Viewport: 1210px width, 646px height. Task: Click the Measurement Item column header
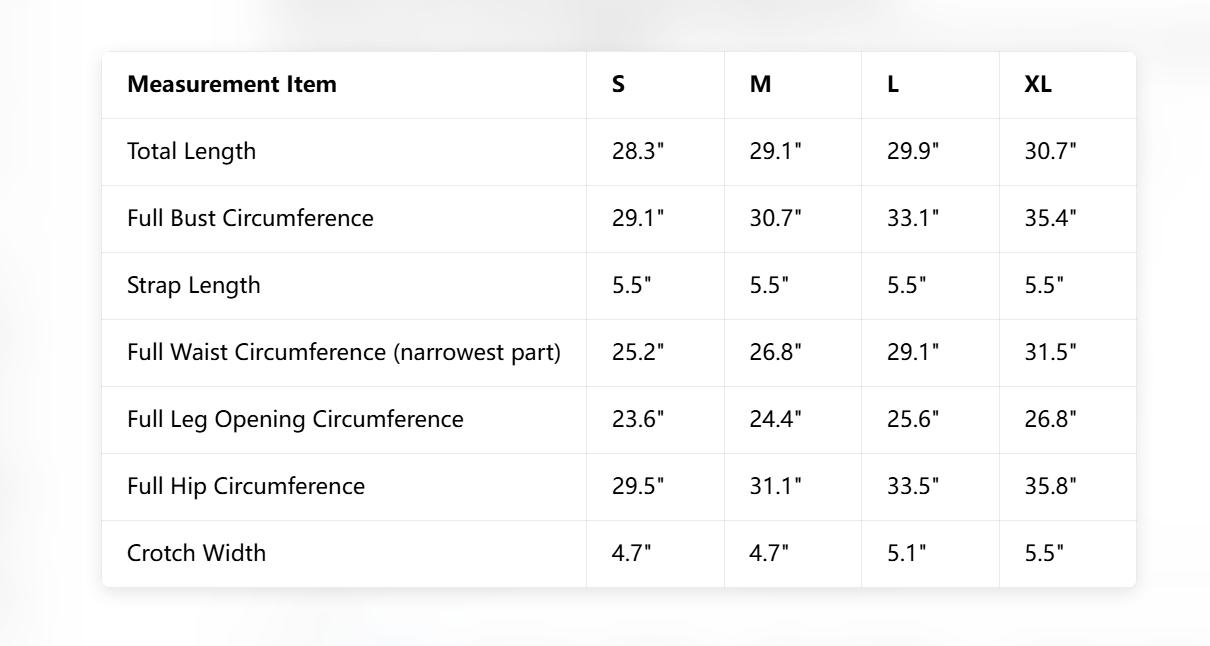click(x=232, y=85)
